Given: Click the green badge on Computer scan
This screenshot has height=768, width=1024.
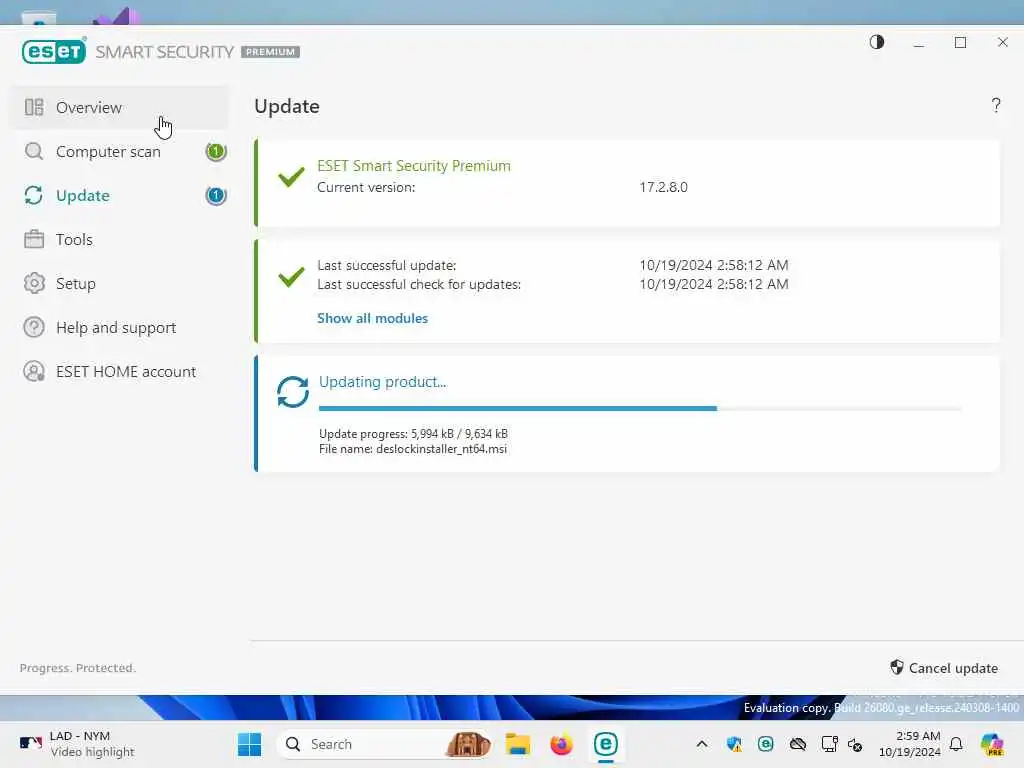Looking at the screenshot, I should click(216, 152).
